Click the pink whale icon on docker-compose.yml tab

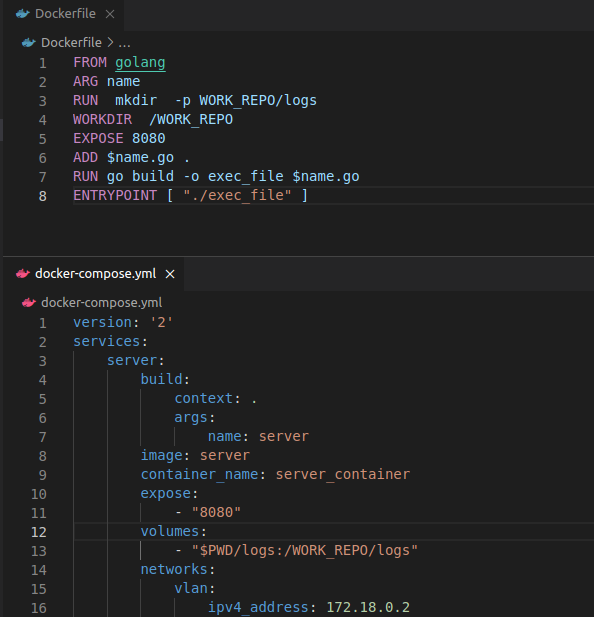[x=22, y=274]
